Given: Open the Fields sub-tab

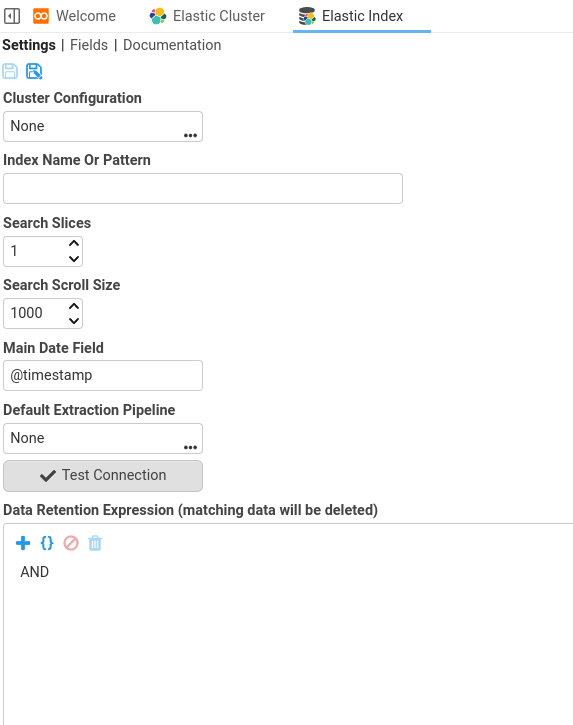Looking at the screenshot, I should [x=89, y=45].
